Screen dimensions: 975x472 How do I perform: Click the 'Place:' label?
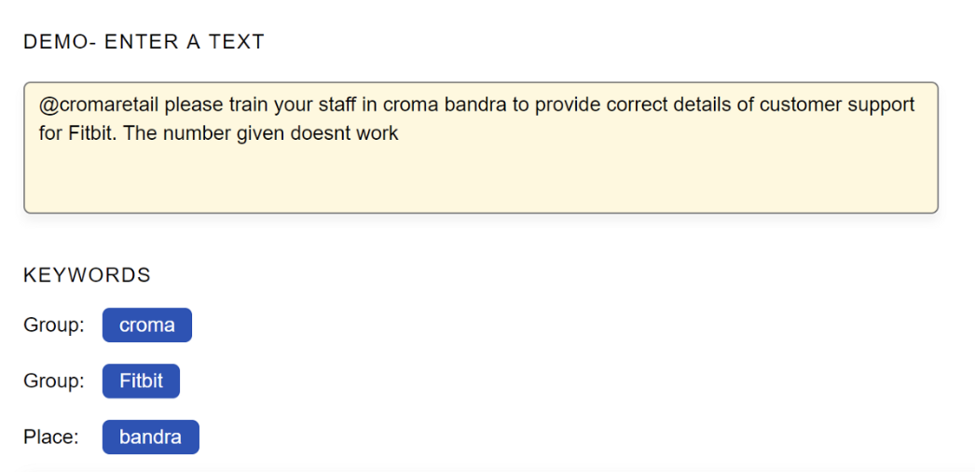coord(53,437)
